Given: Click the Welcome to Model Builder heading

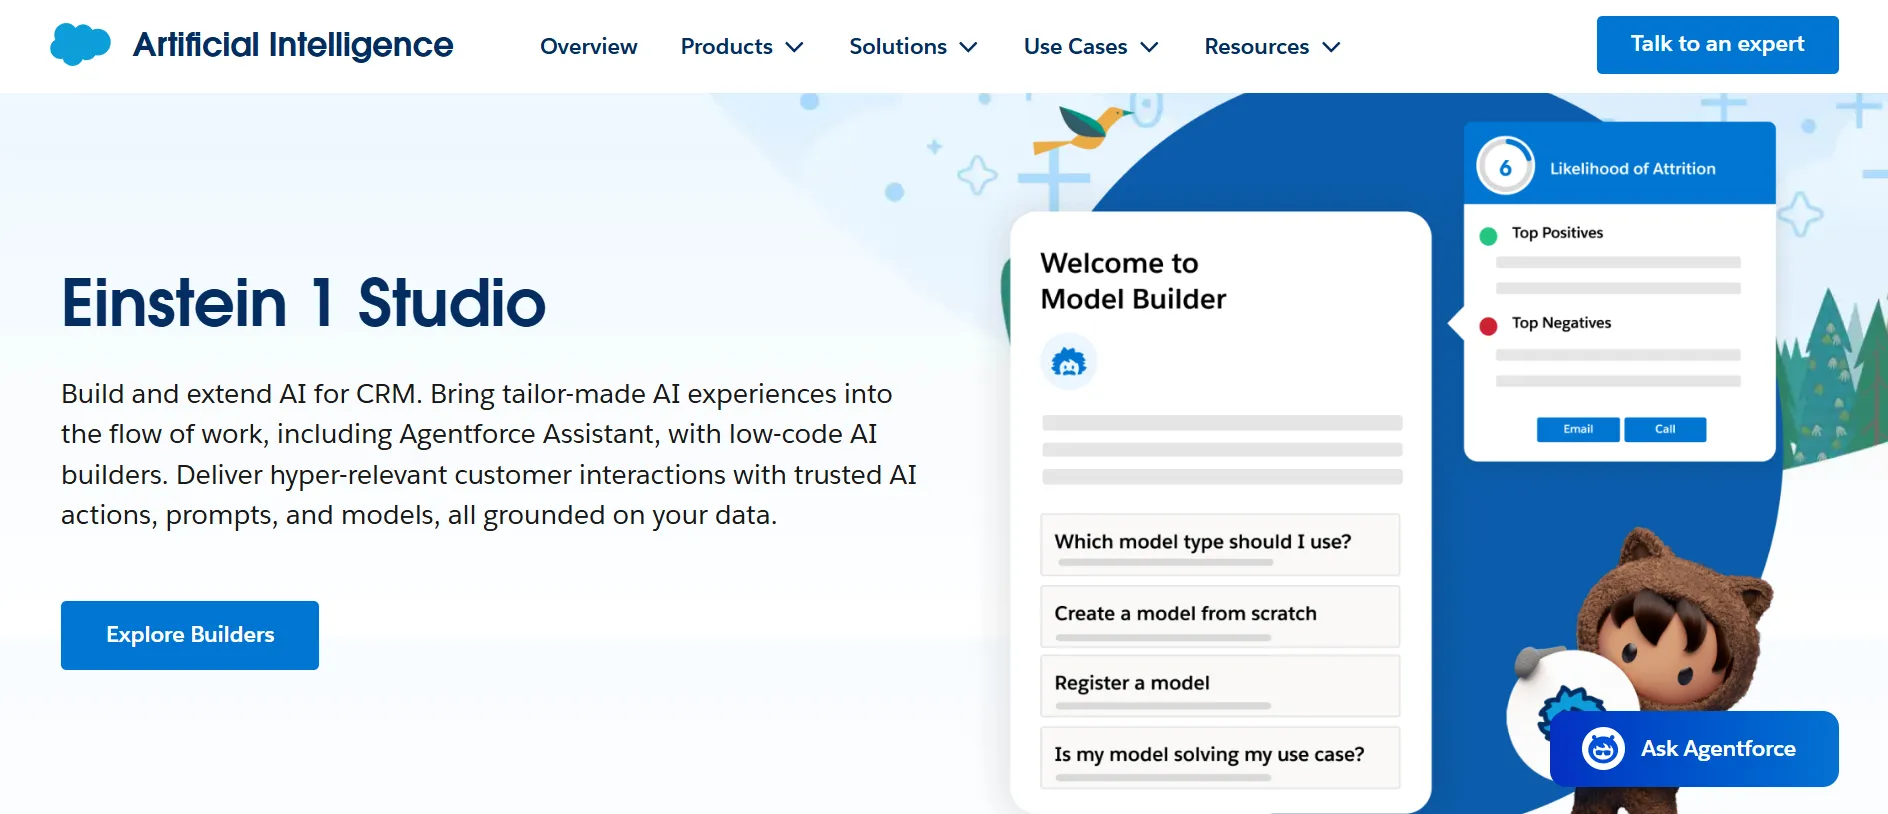Looking at the screenshot, I should pyautogui.click(x=1133, y=281).
